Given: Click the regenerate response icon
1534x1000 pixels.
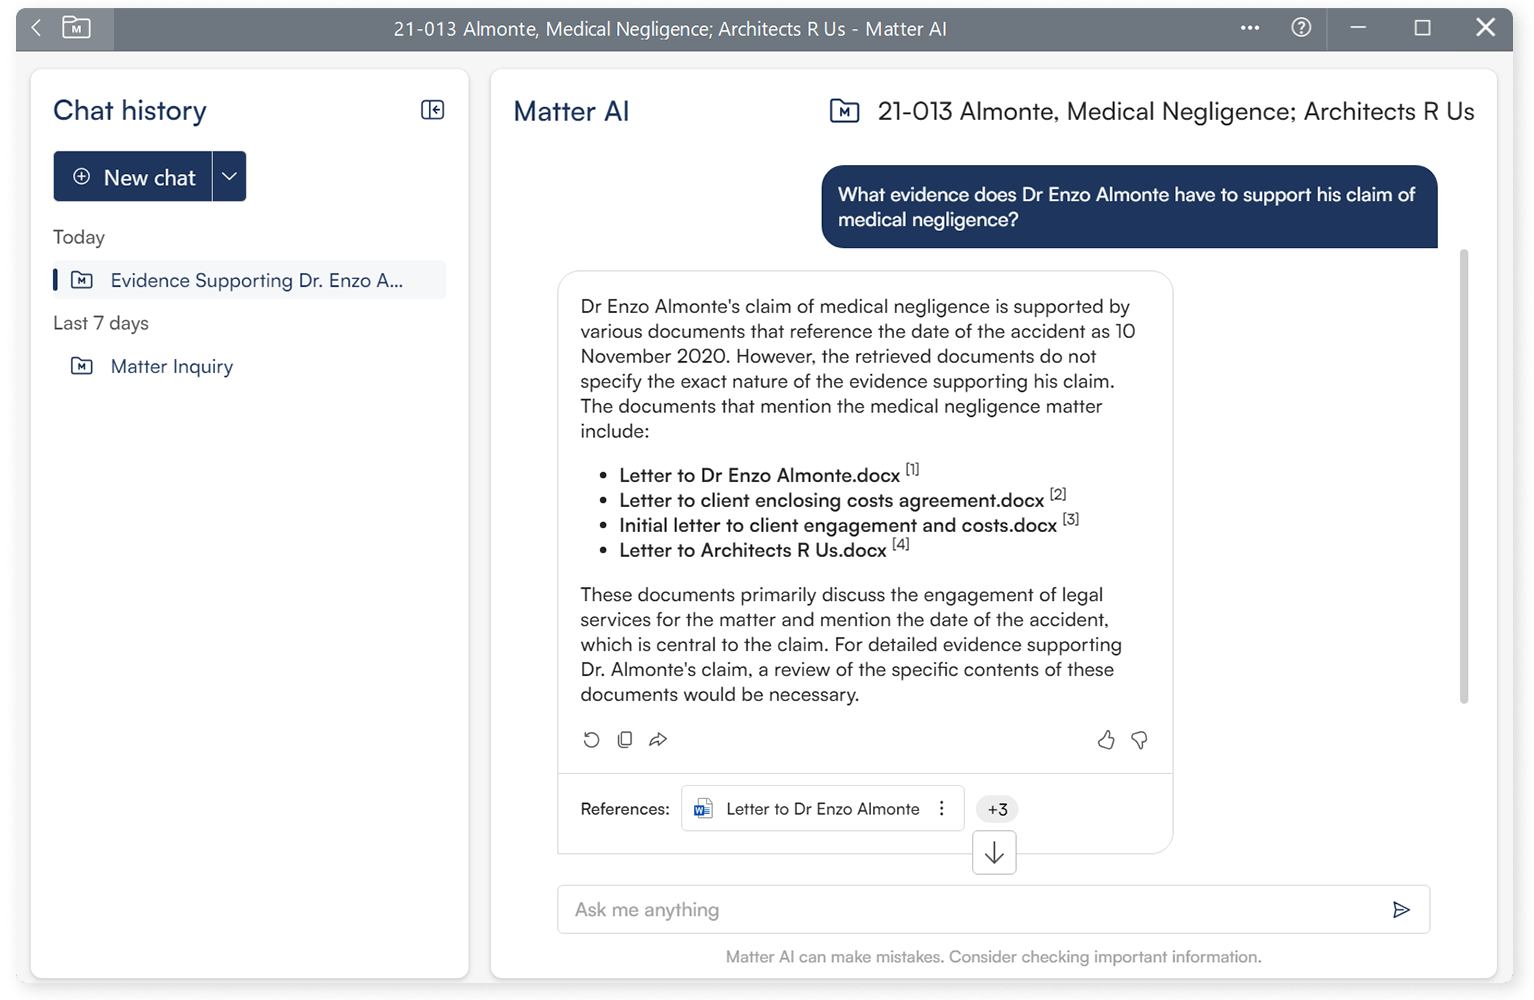Looking at the screenshot, I should tap(591, 740).
